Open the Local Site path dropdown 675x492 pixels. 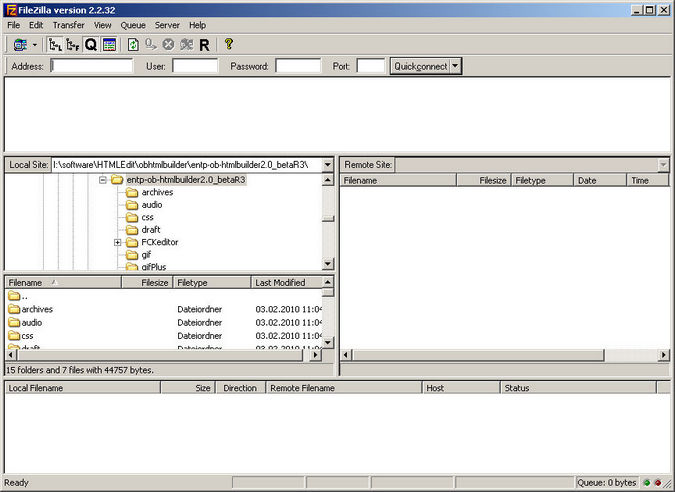328,165
